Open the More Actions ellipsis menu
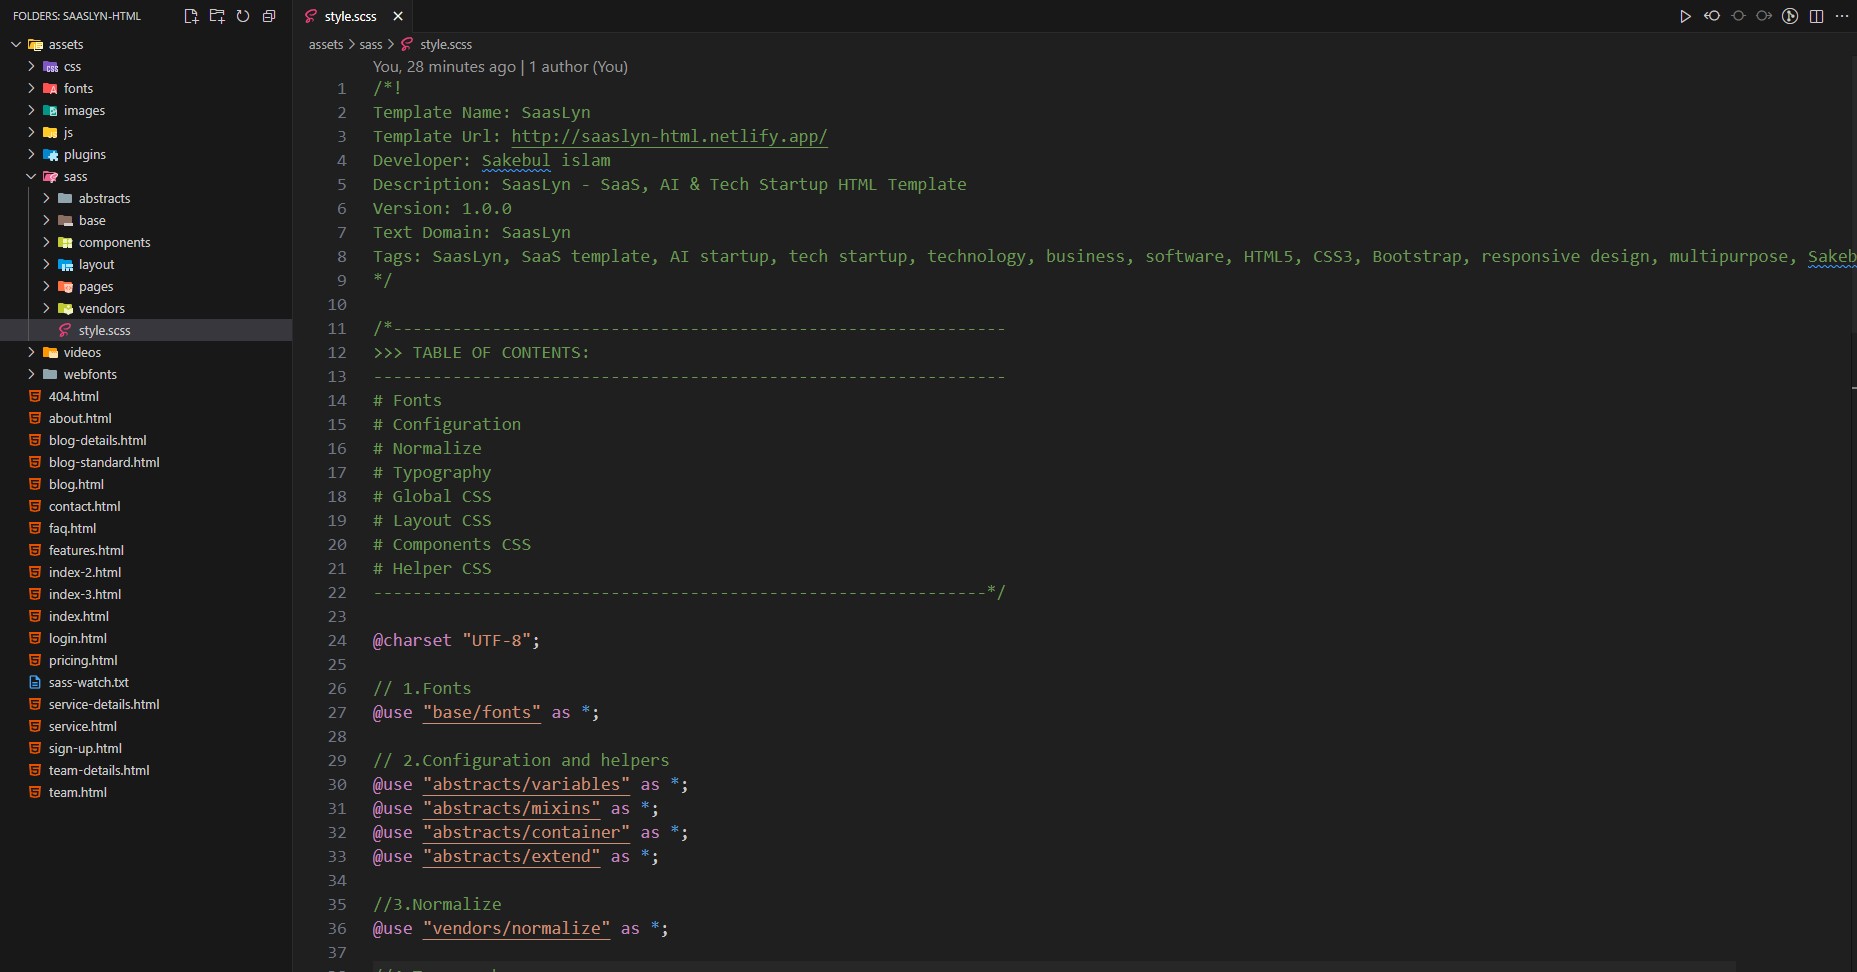This screenshot has width=1857, height=972. click(1842, 16)
